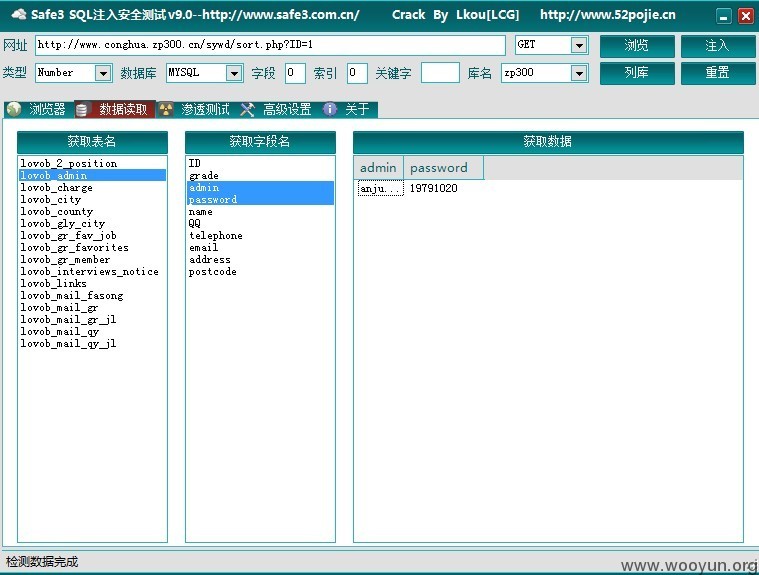Select the password field in the field list
The image size is (759, 575).
(x=260, y=199)
